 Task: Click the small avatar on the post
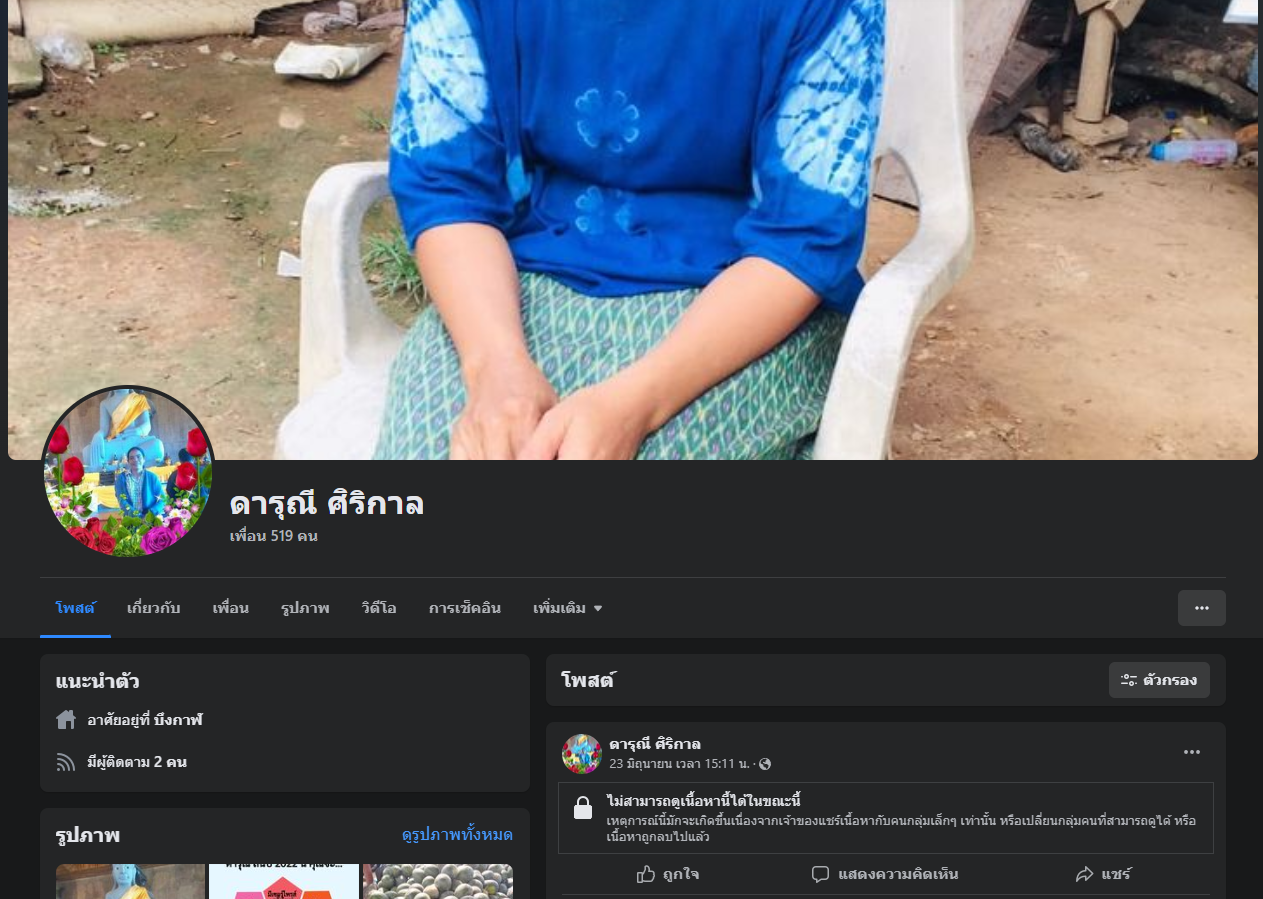coord(582,753)
